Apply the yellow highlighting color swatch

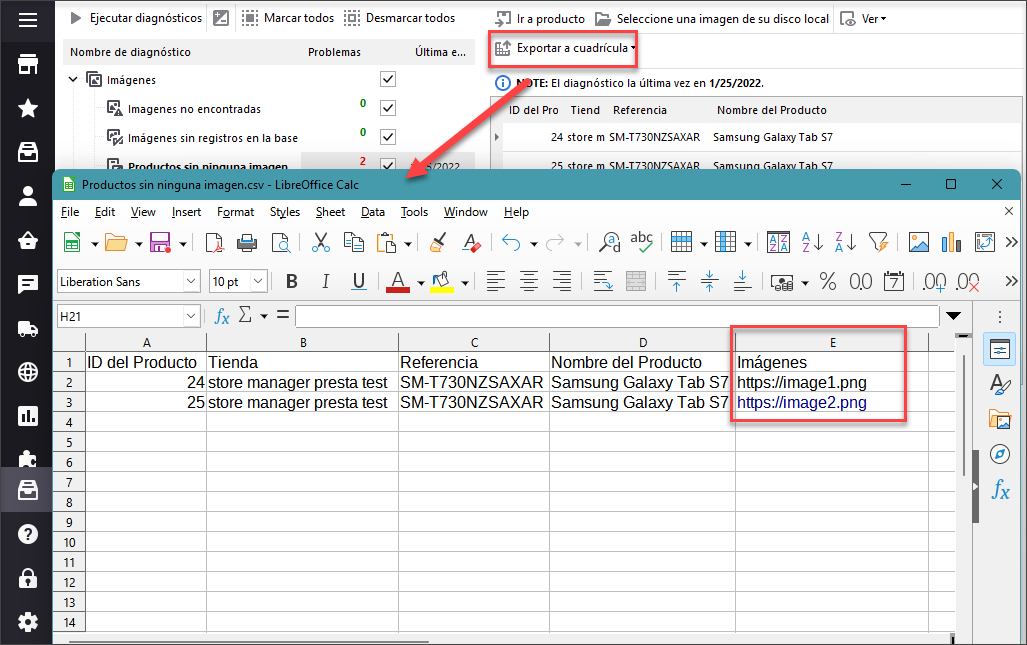click(442, 282)
